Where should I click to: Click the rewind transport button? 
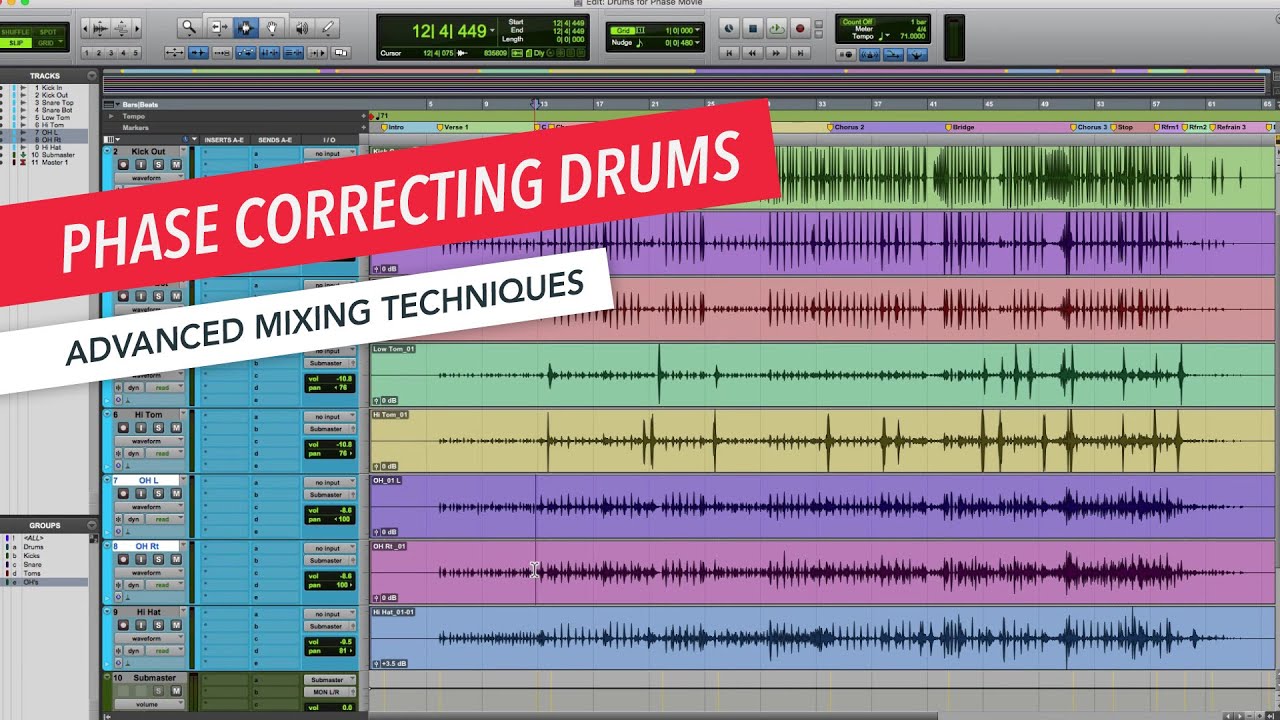click(753, 52)
